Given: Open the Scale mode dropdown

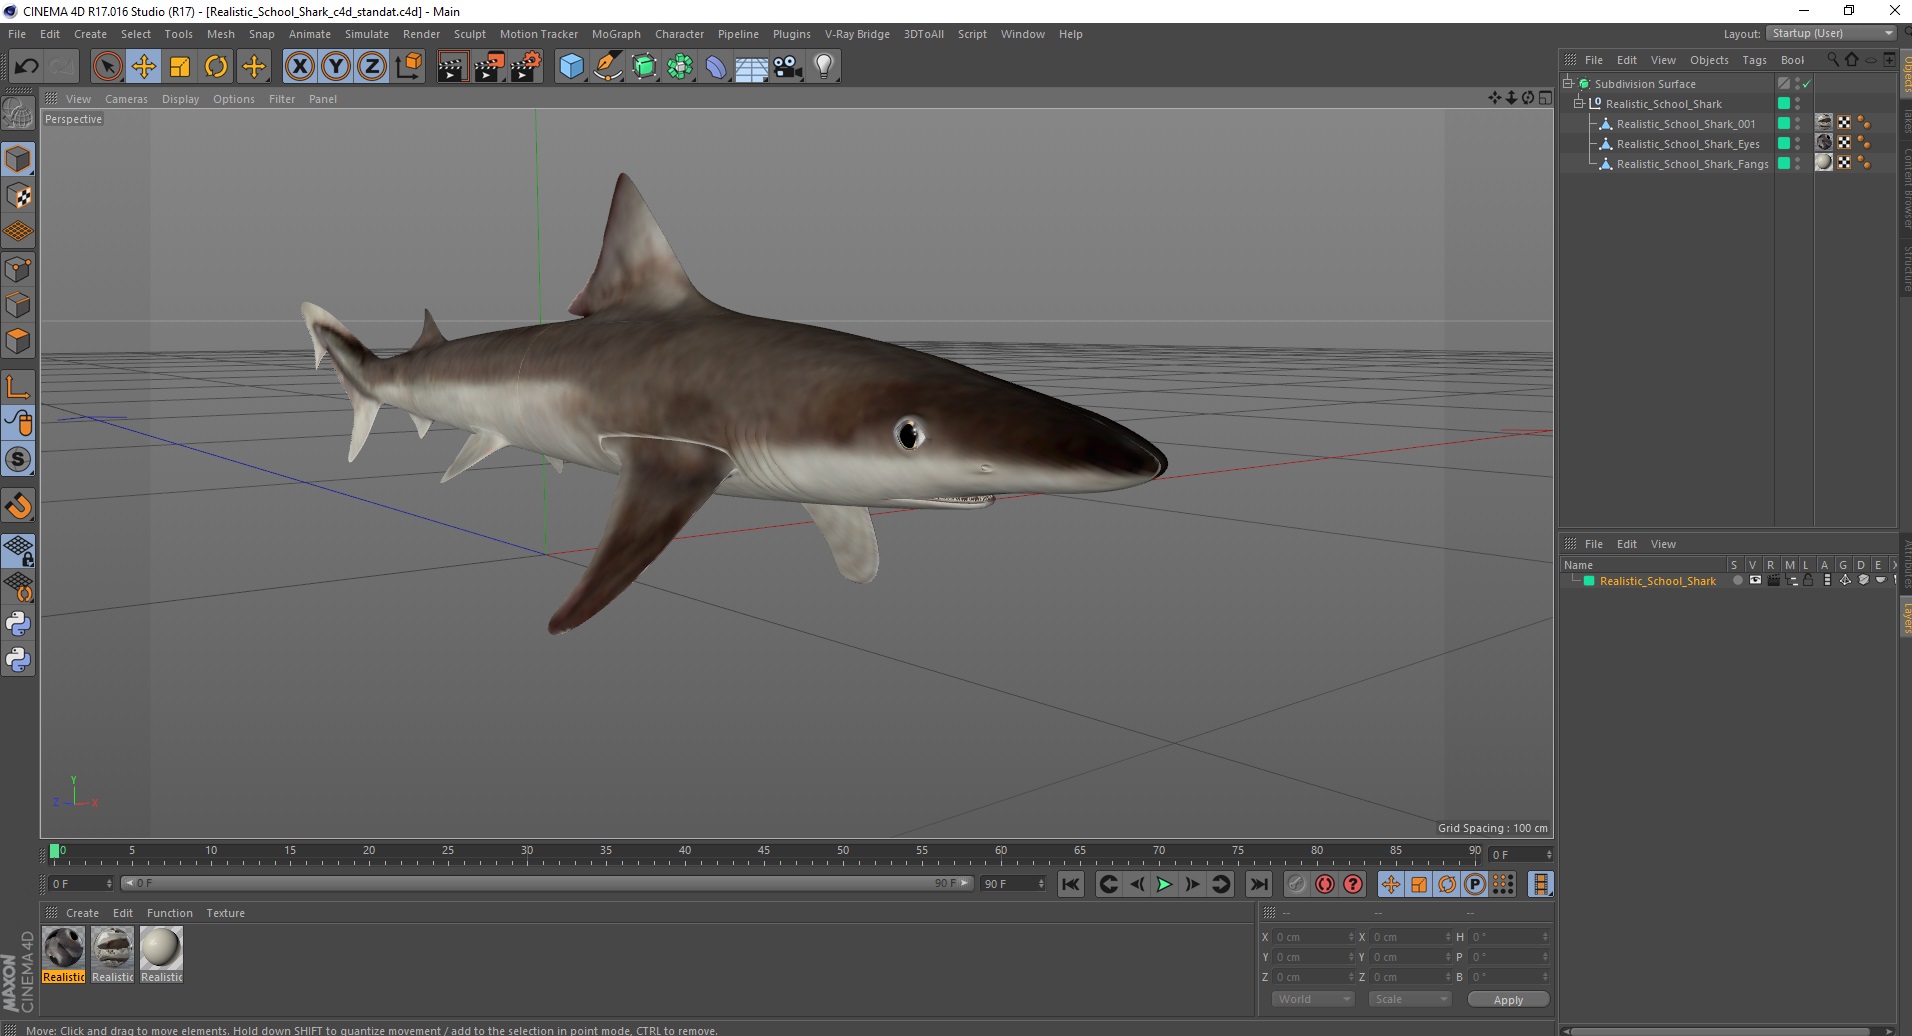Looking at the screenshot, I should 1409,999.
